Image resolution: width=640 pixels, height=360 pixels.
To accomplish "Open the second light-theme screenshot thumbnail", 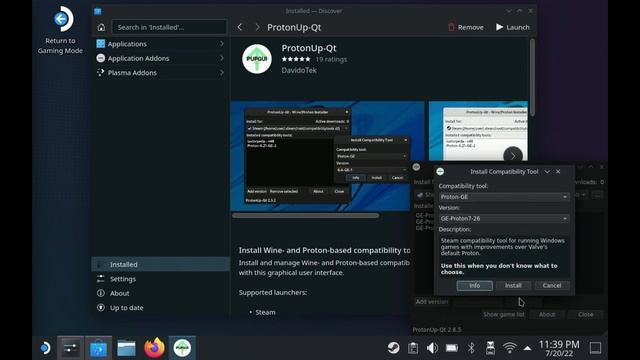I will pos(478,131).
